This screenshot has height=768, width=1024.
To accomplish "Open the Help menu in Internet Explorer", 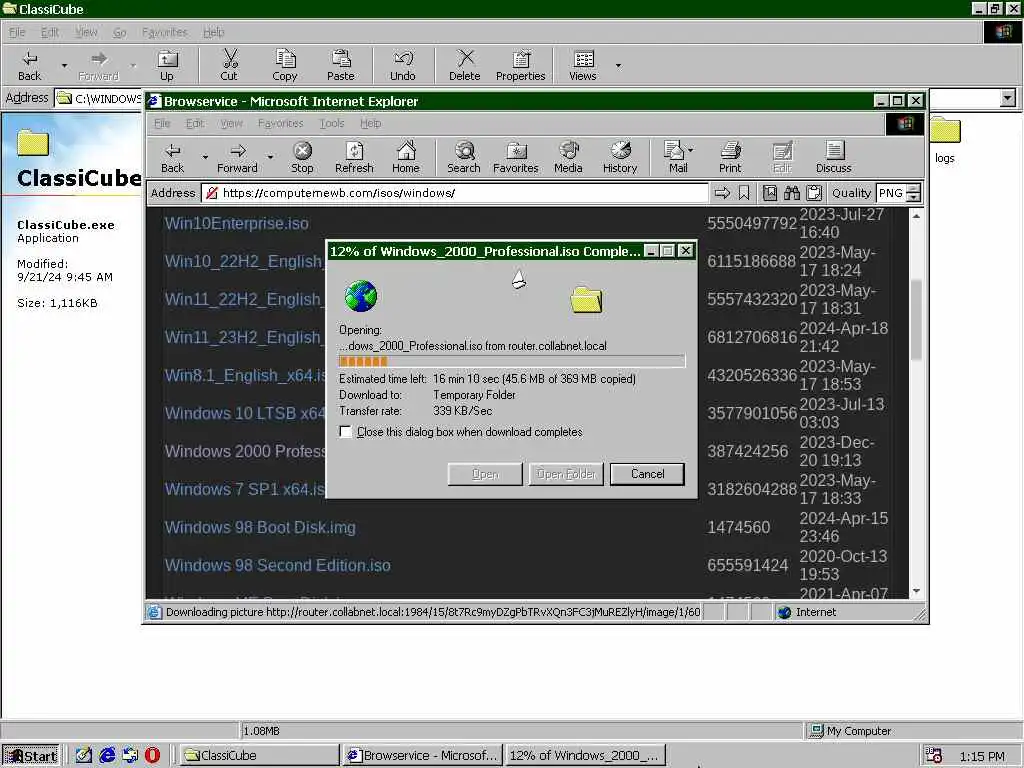I will point(370,123).
